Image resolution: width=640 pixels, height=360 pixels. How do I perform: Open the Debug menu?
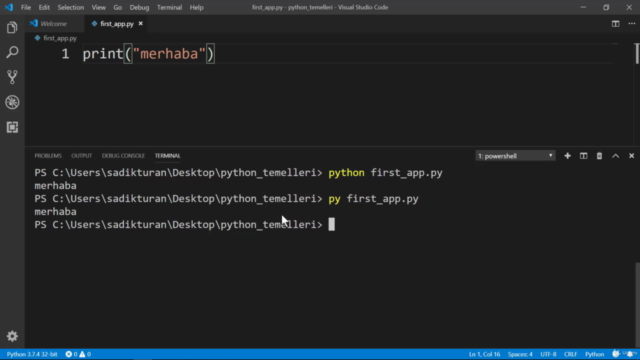pyautogui.click(x=139, y=7)
